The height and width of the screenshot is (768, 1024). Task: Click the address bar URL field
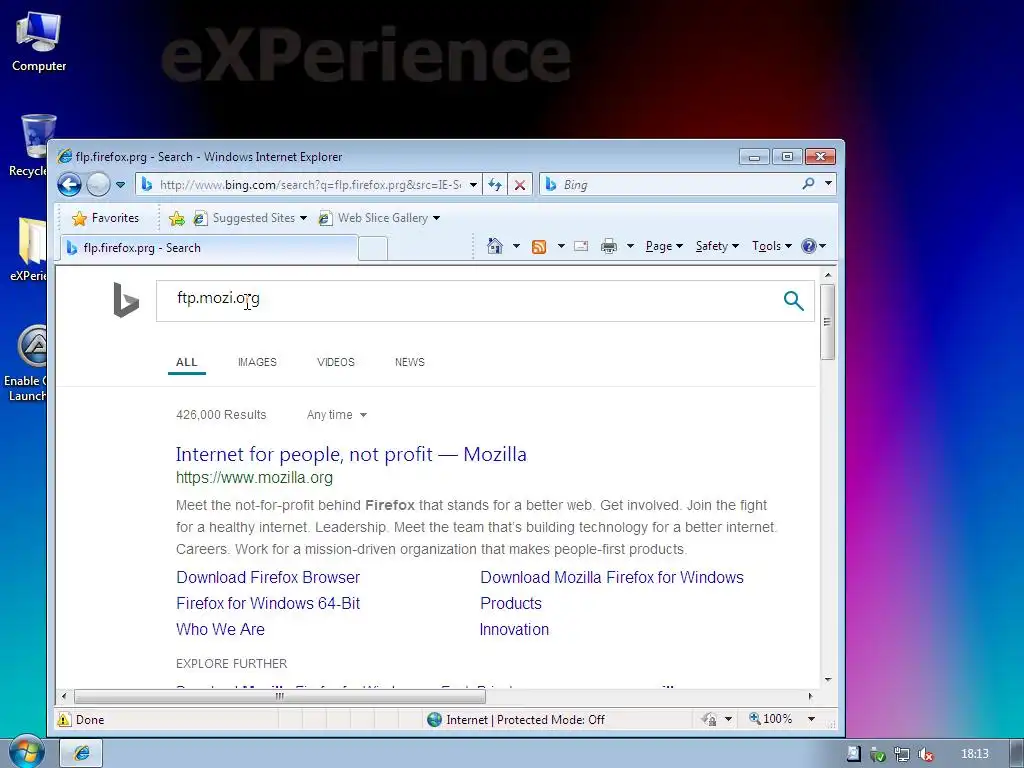[x=310, y=185]
